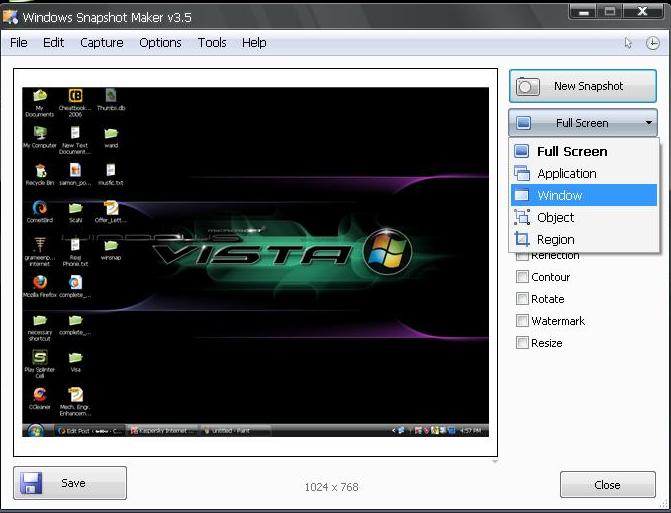Click the Application mode icon in list
Screen dimensions: 671x513
tap(522, 173)
